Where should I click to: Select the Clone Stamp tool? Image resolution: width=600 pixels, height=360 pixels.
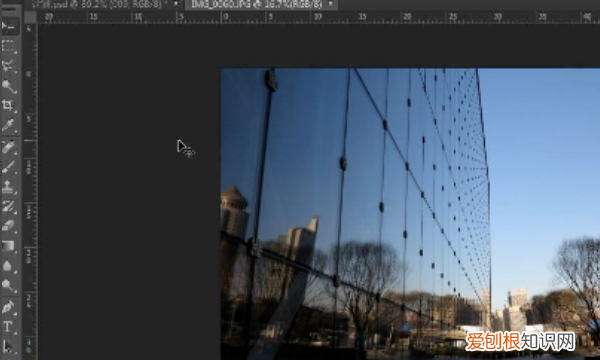(x=8, y=187)
